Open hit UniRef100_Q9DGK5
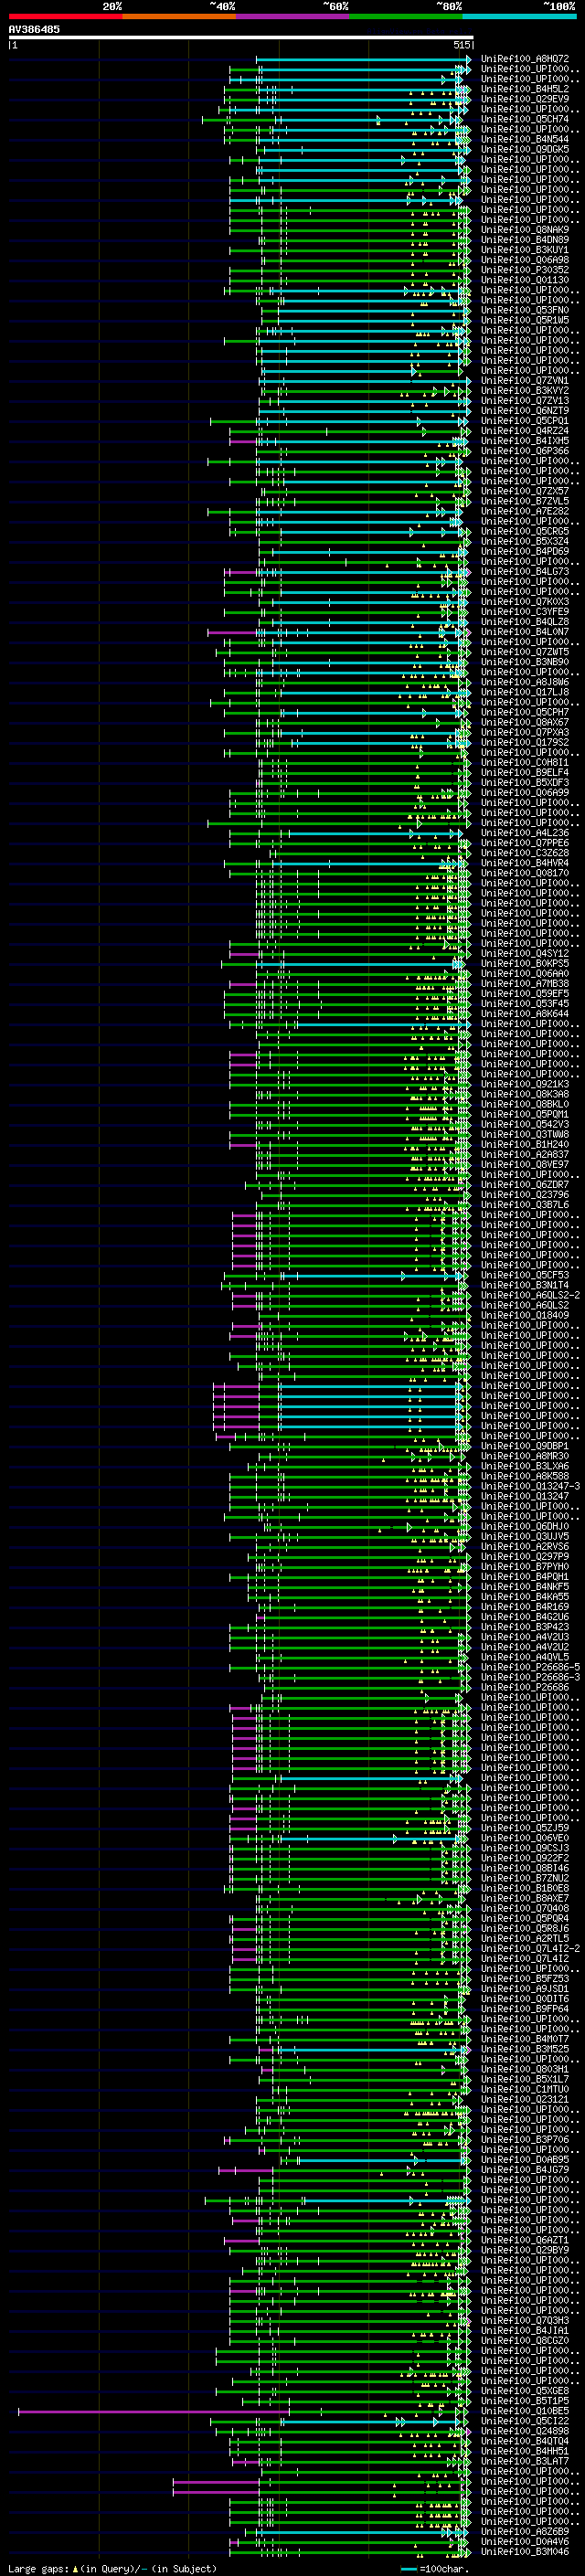The image size is (585, 2576). pyautogui.click(x=525, y=149)
